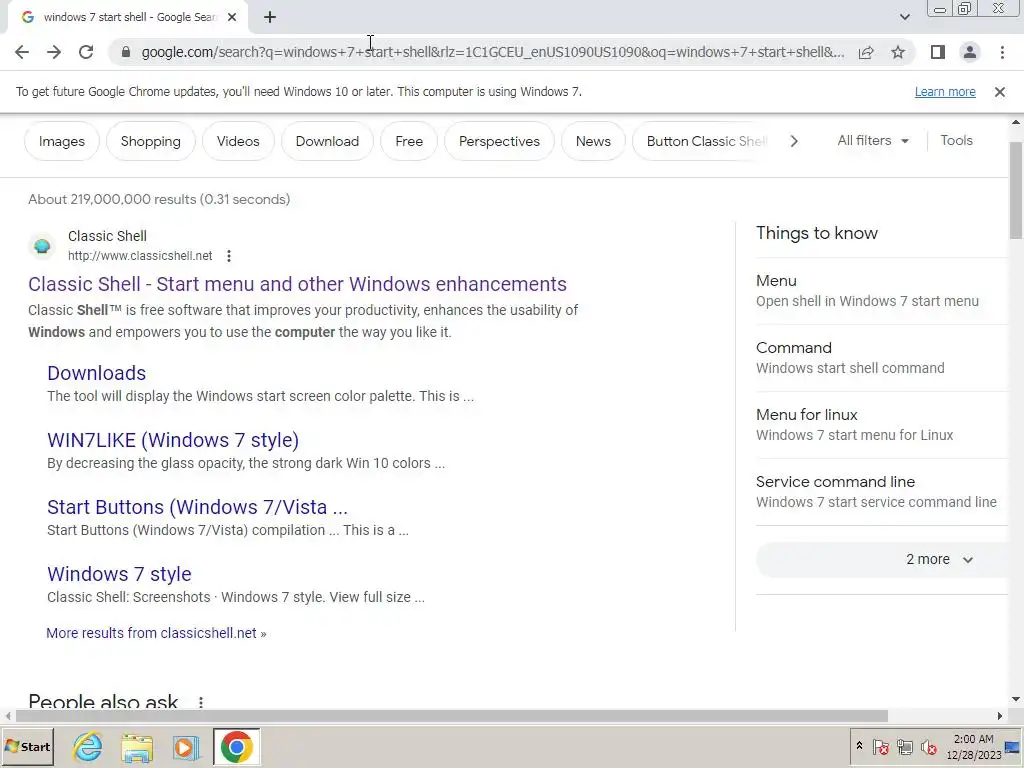The image size is (1024, 768).
Task: Open Windows Explorer from the taskbar
Action: pyautogui.click(x=136, y=747)
